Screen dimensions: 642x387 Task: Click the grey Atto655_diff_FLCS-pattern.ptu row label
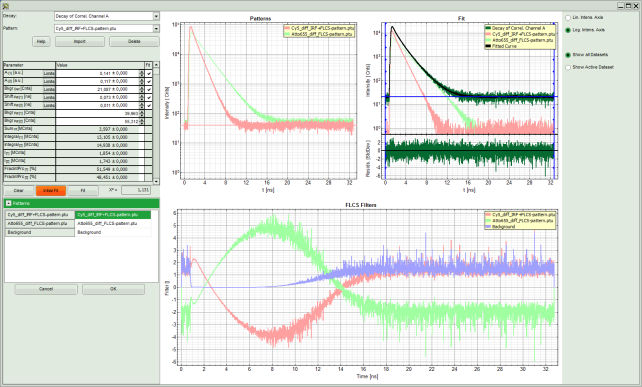[40, 224]
